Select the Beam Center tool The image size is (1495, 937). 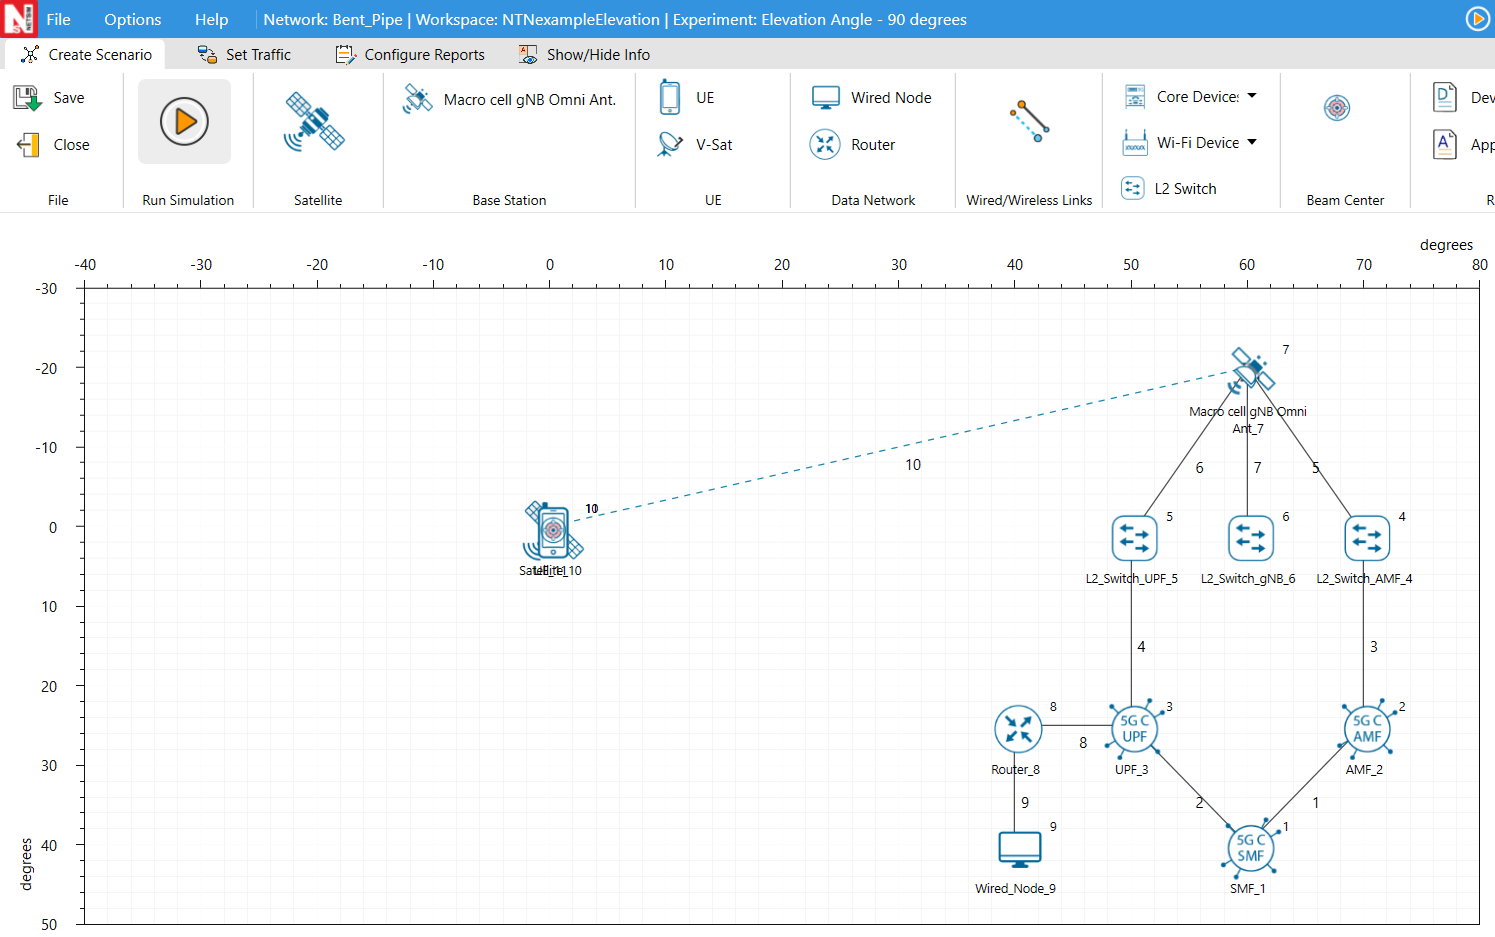1336,108
